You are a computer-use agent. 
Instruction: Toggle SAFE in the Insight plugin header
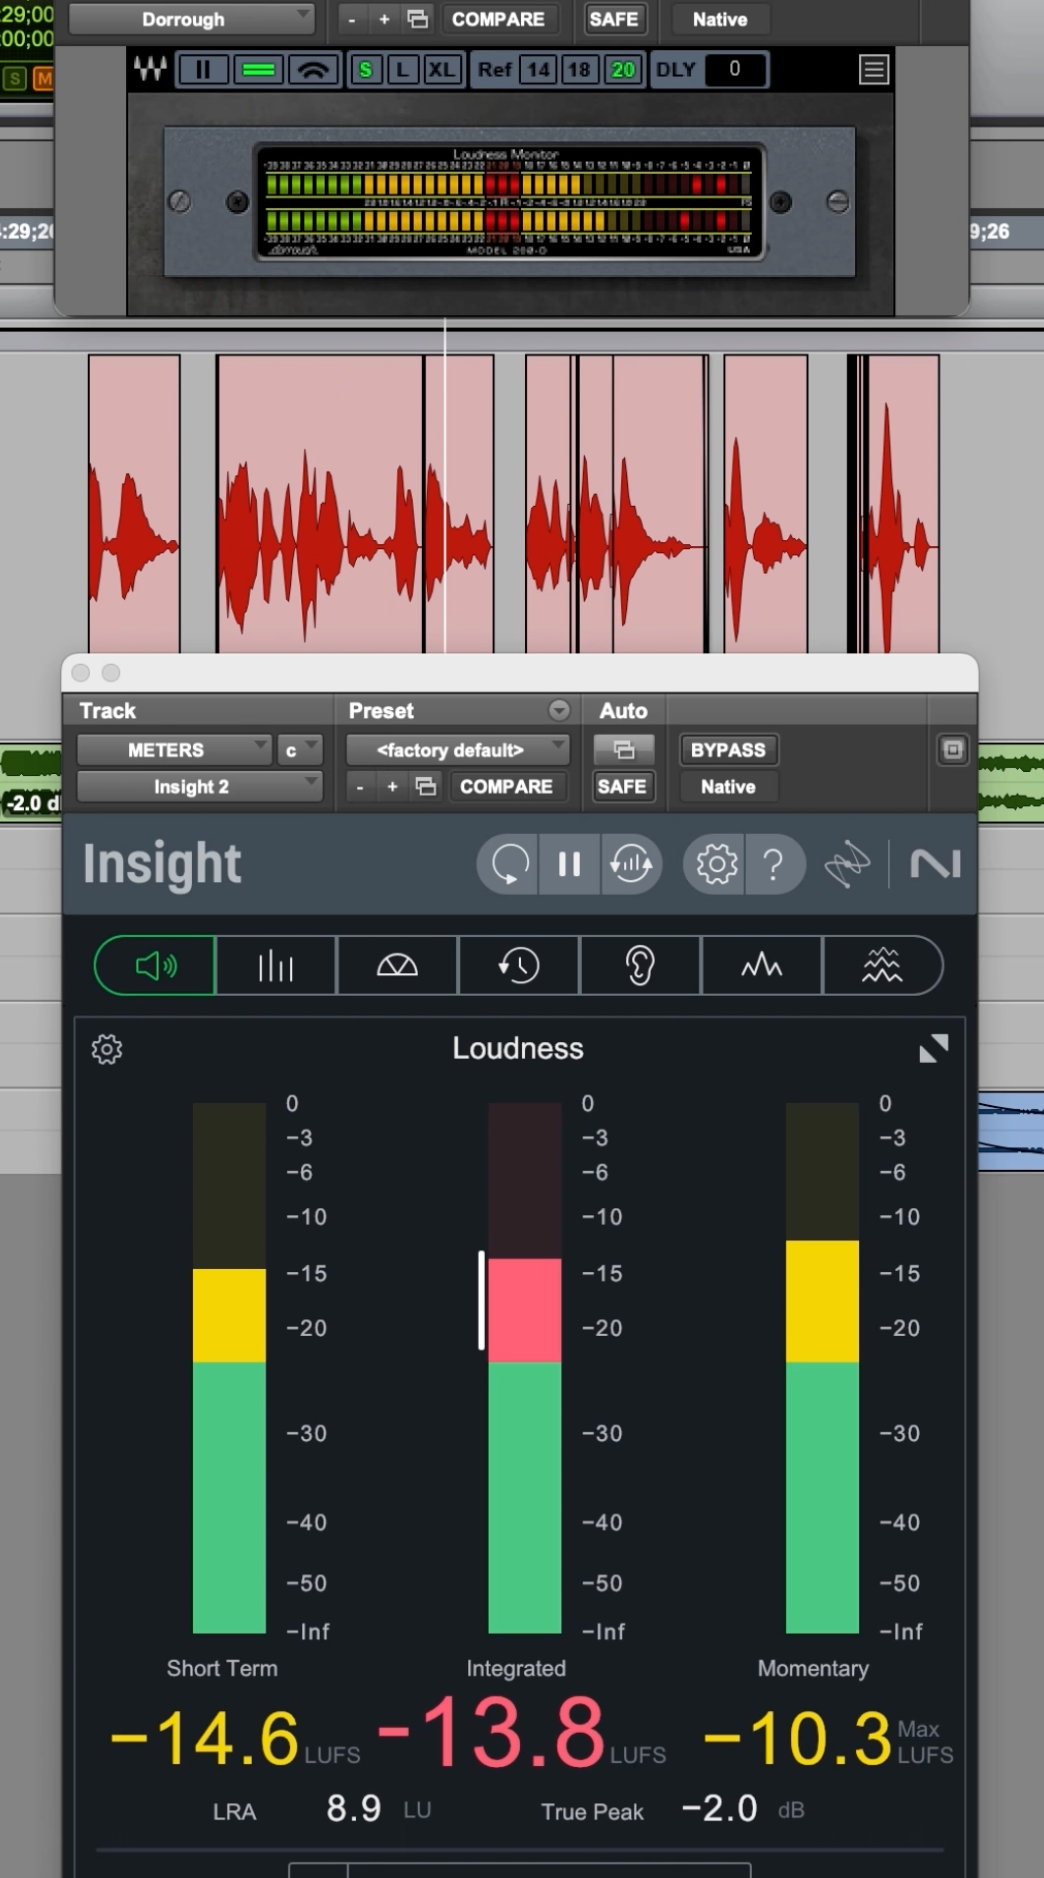622,787
